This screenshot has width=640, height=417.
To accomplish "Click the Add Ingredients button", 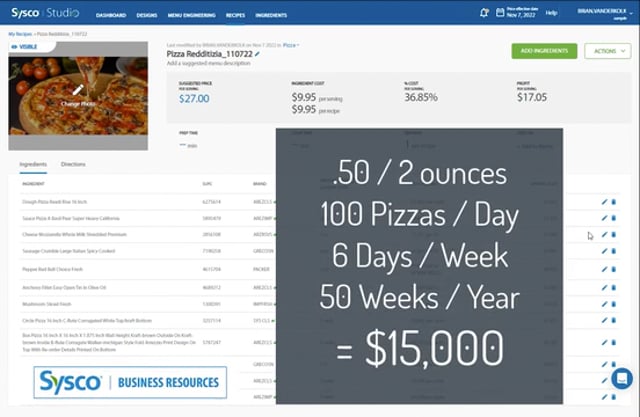I will [x=544, y=51].
